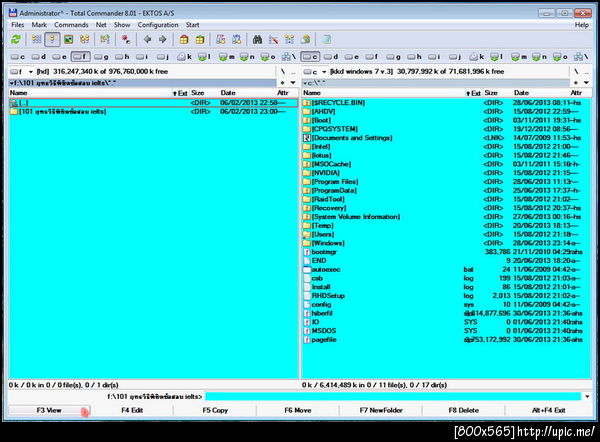Open right panel favorites hotlist asterisk button
Screen dimensions: 600x442
[576, 83]
